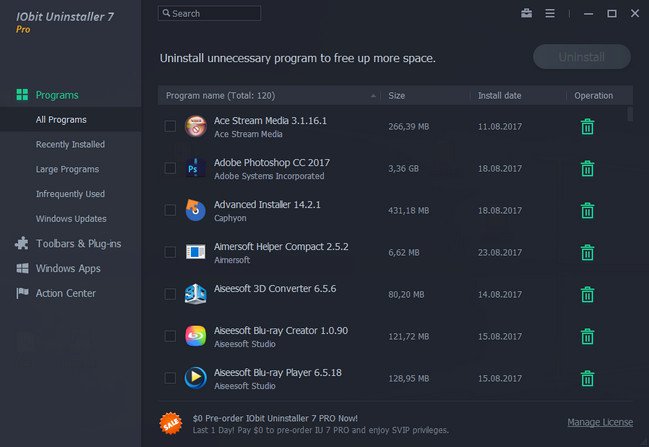
Task: Click the Uninstall button
Action: (x=582, y=57)
